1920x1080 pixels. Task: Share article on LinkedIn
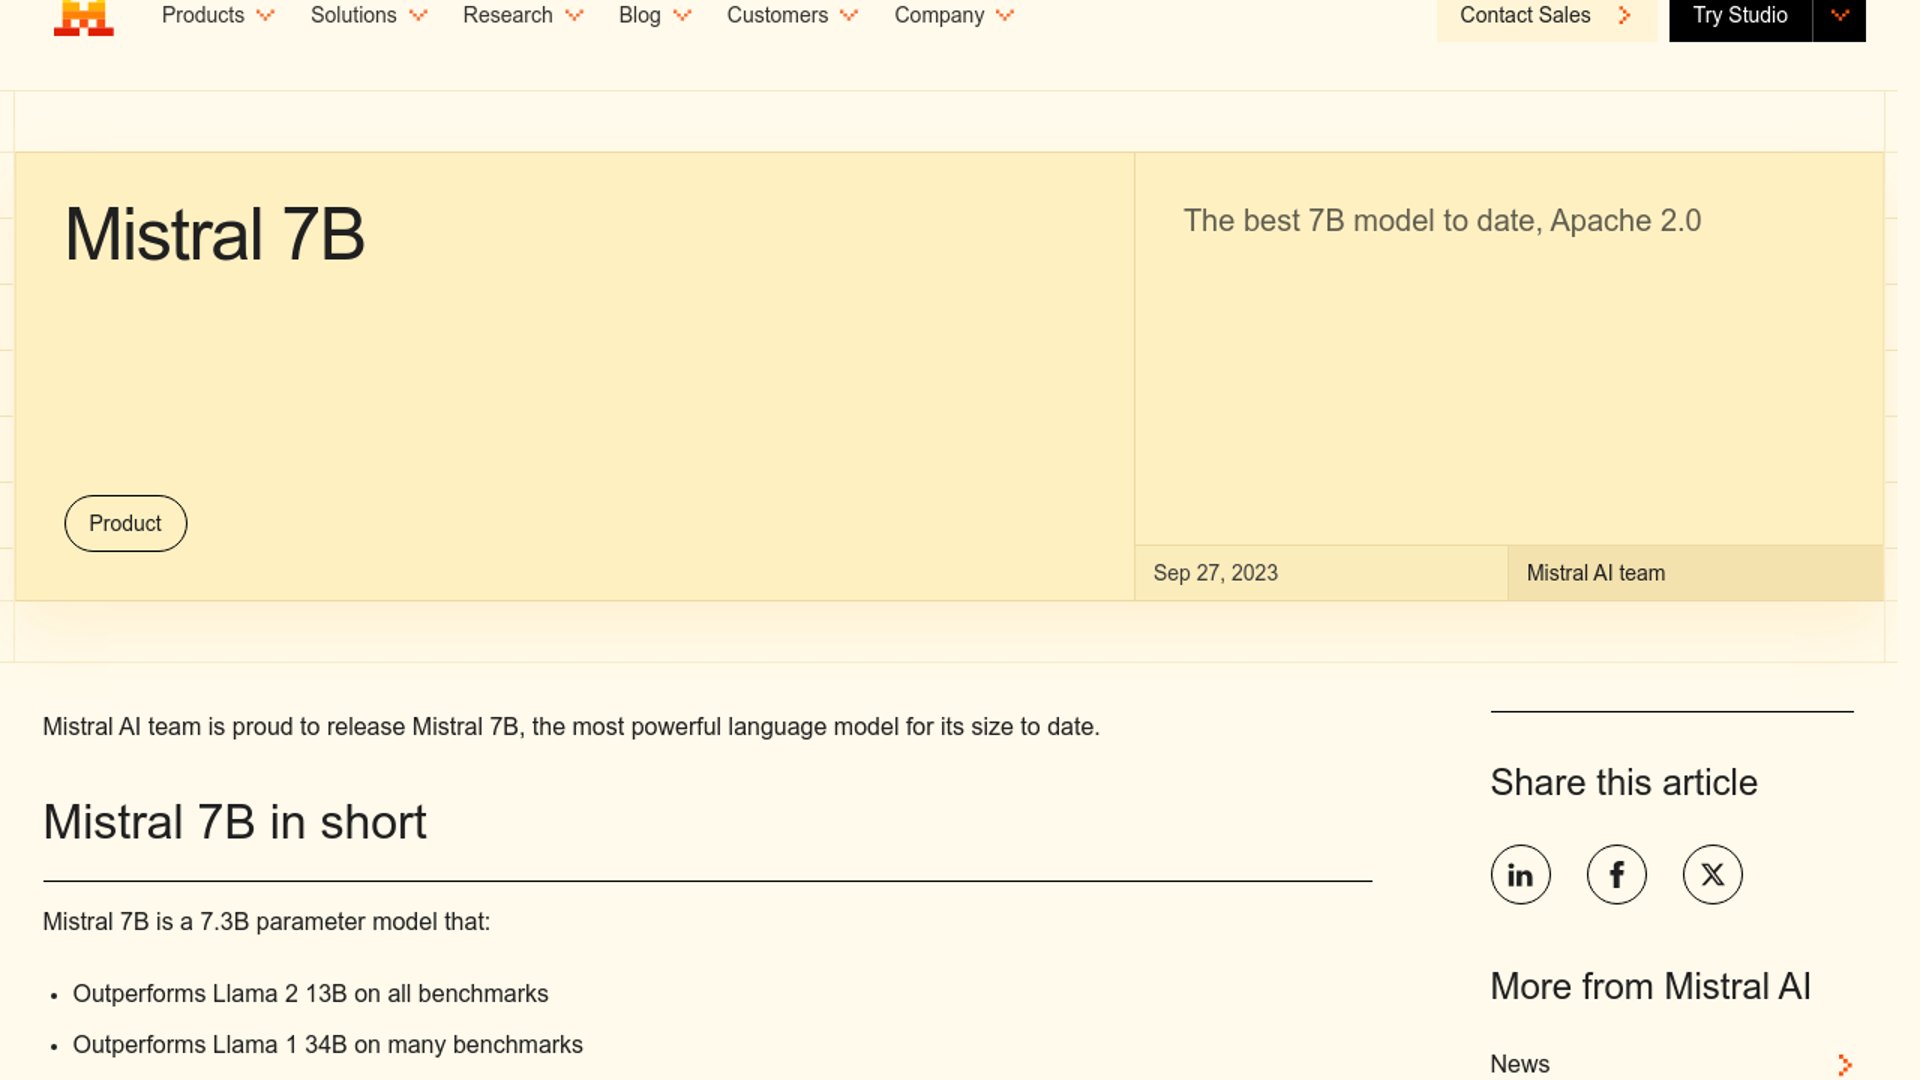[x=1520, y=875]
